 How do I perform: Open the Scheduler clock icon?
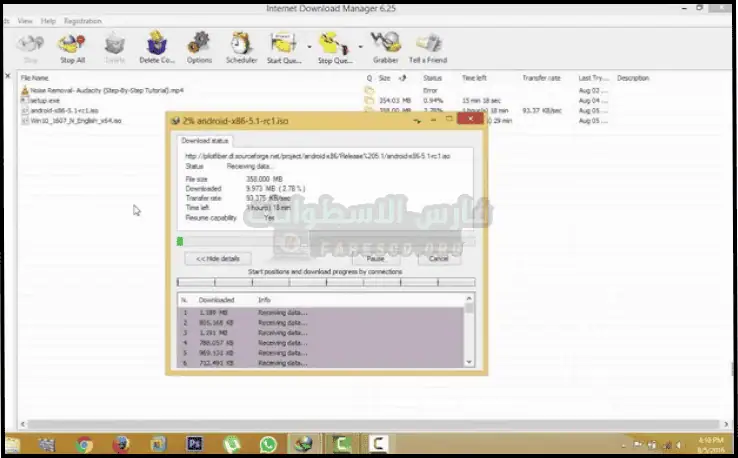(240, 46)
